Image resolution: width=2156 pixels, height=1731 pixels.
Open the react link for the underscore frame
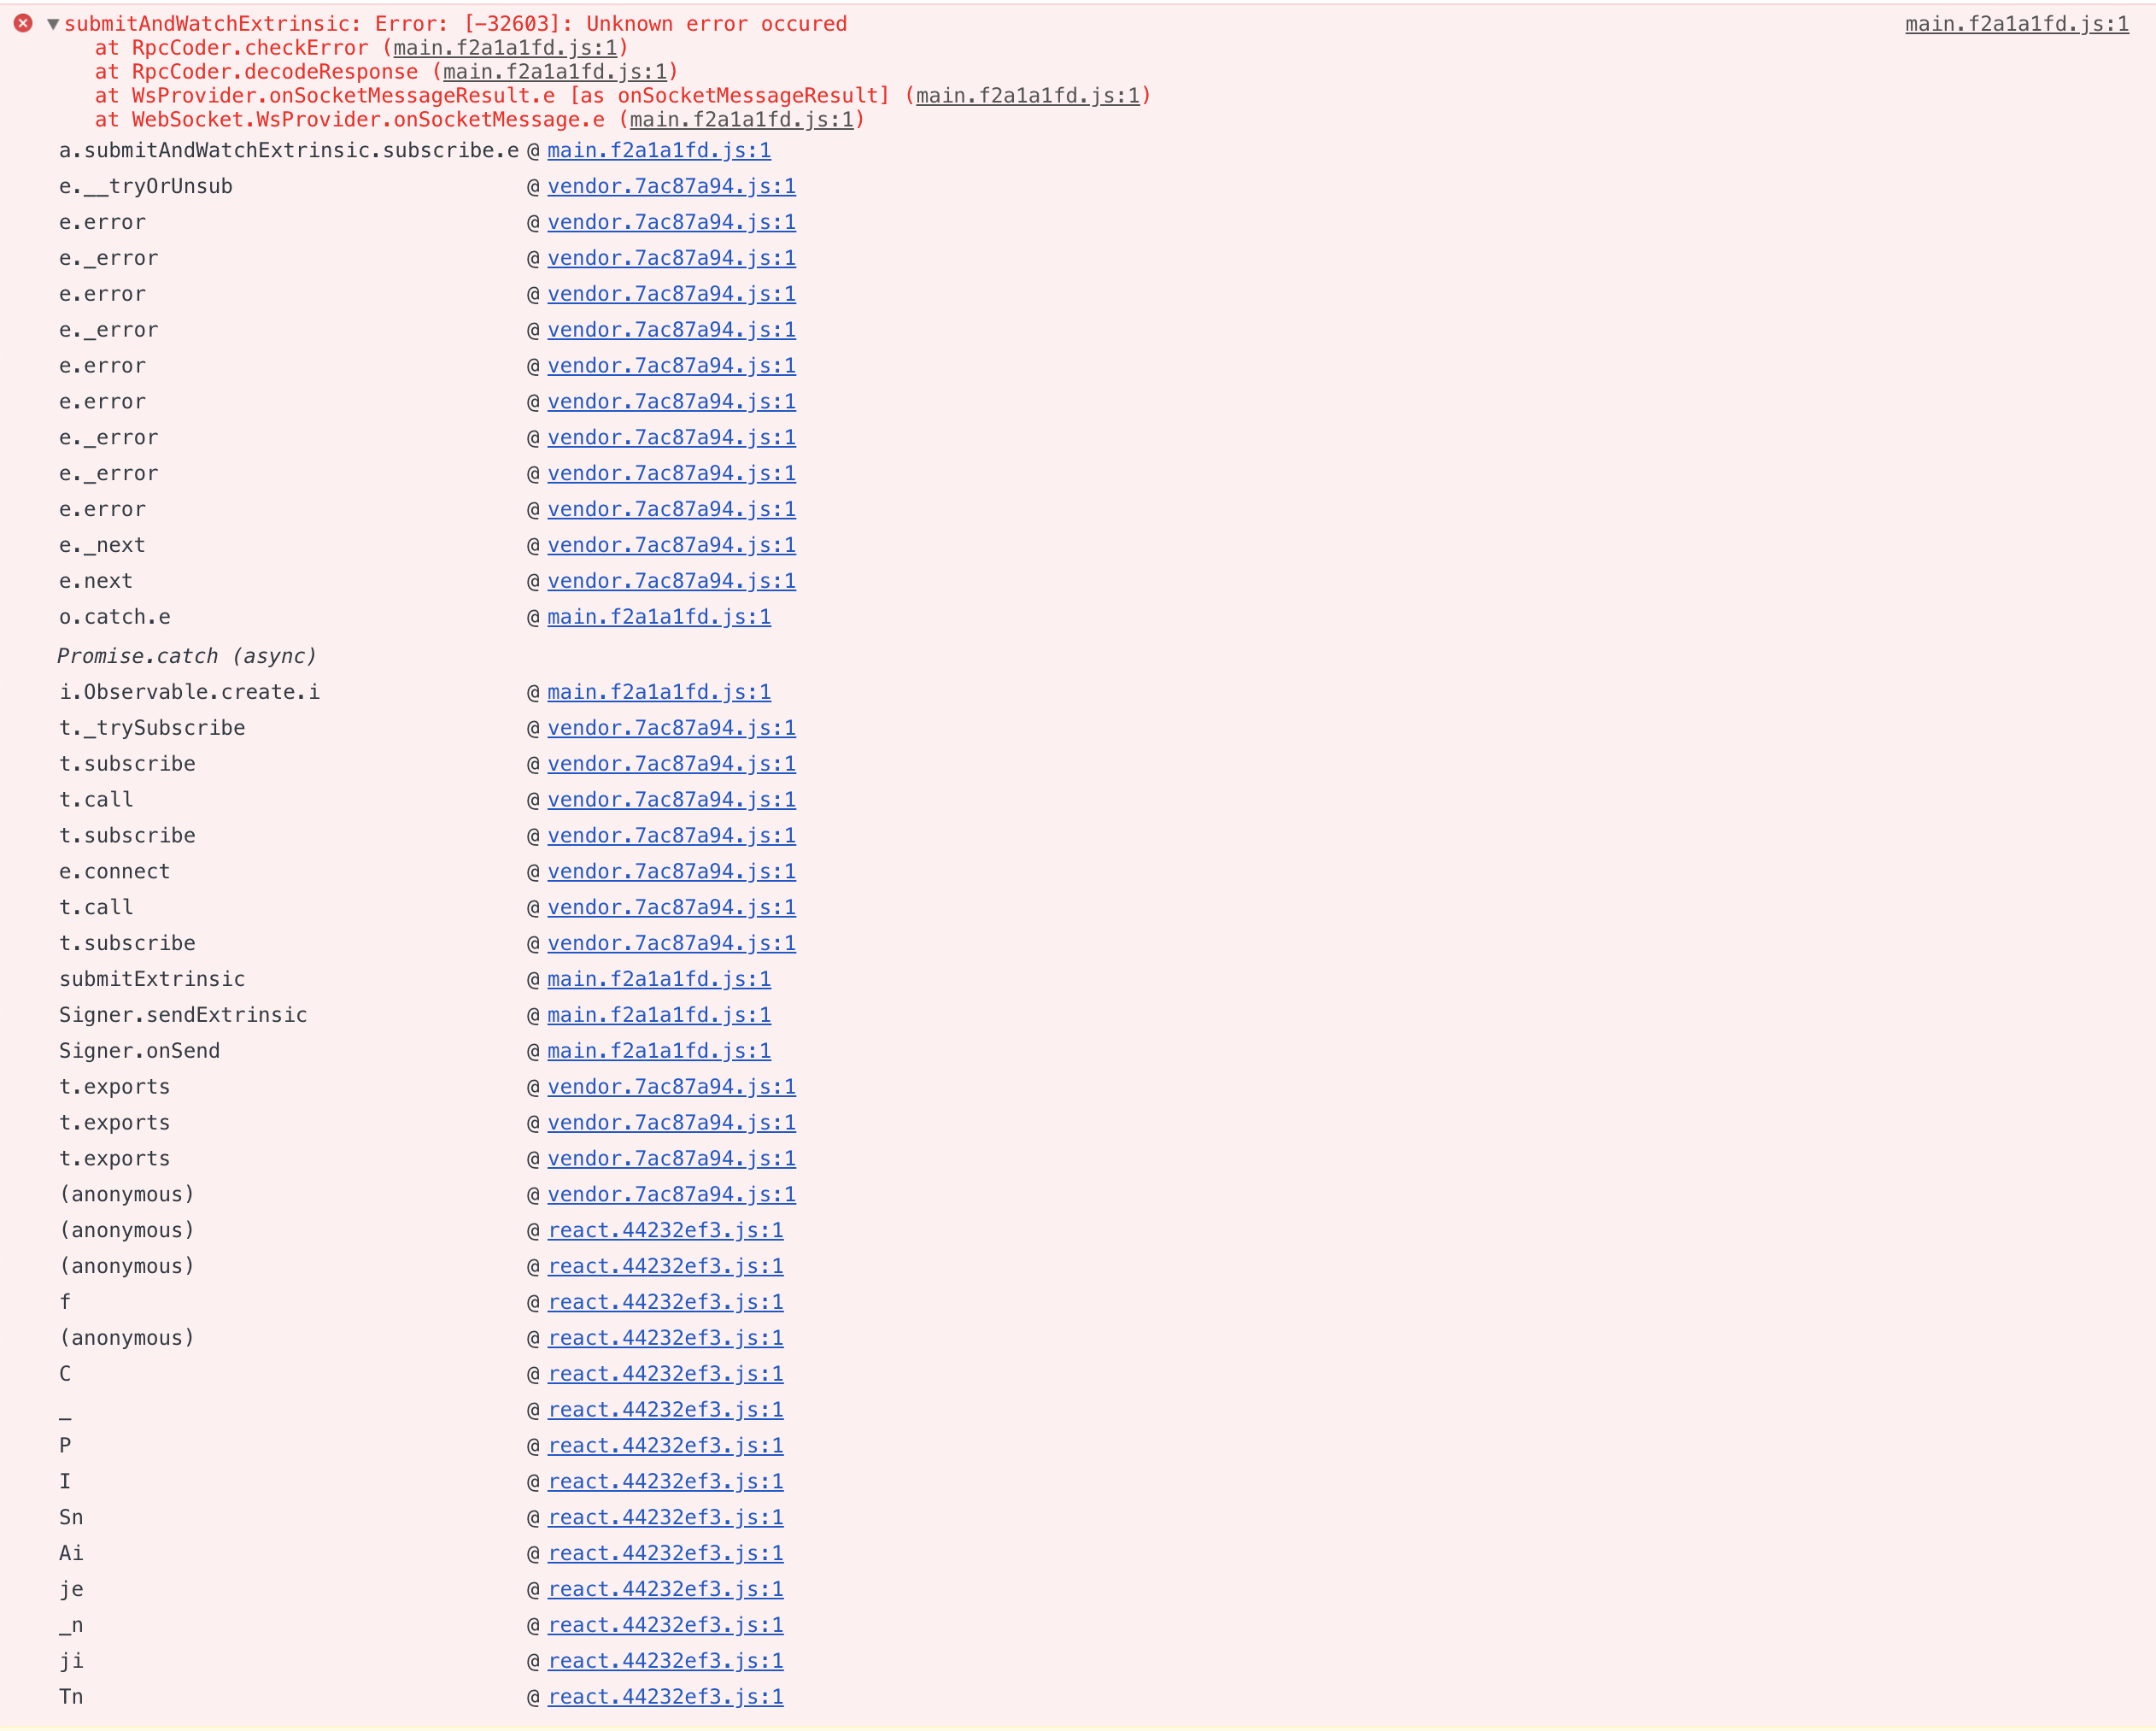pyautogui.click(x=666, y=1411)
